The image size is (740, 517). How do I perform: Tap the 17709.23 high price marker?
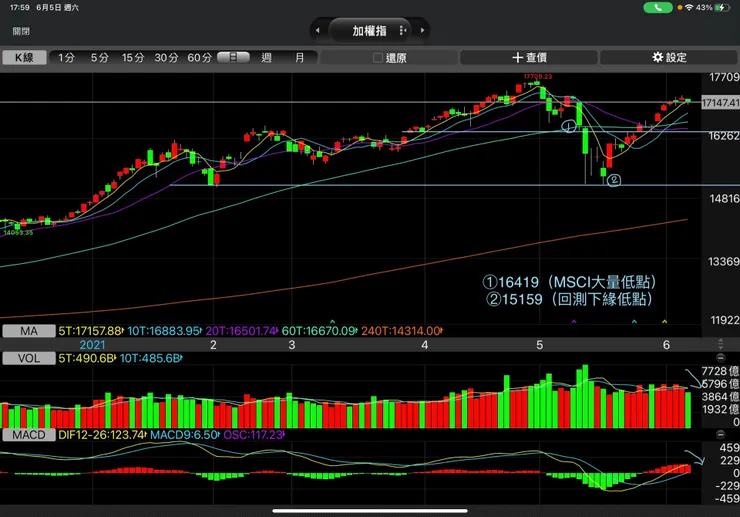[x=538, y=76]
